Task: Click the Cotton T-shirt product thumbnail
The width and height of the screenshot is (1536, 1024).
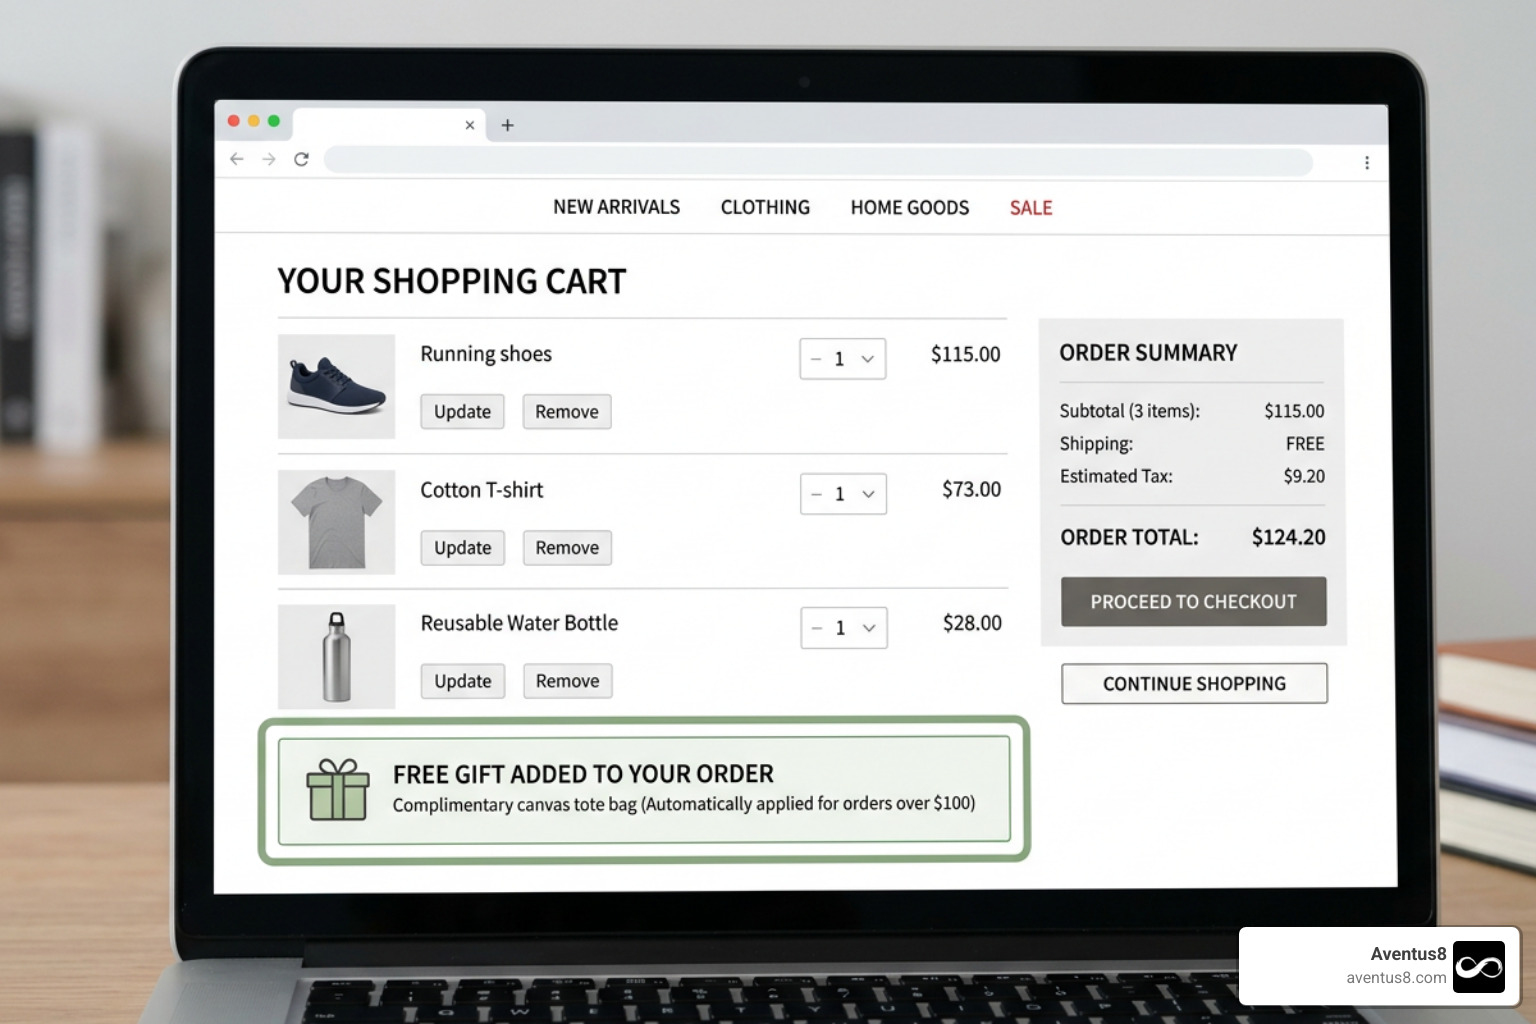Action: [x=336, y=522]
